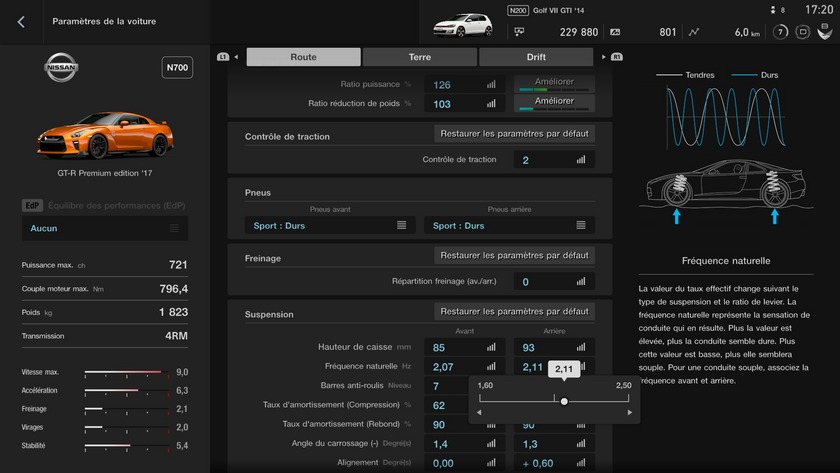This screenshot has height=473, width=840.
Task: Click the Poids value 1 823
Action: tap(174, 312)
